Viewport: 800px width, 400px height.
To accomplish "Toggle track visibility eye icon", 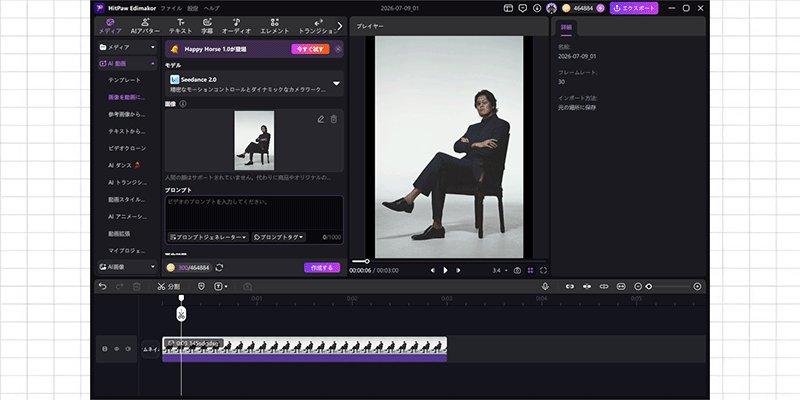I will pos(116,349).
